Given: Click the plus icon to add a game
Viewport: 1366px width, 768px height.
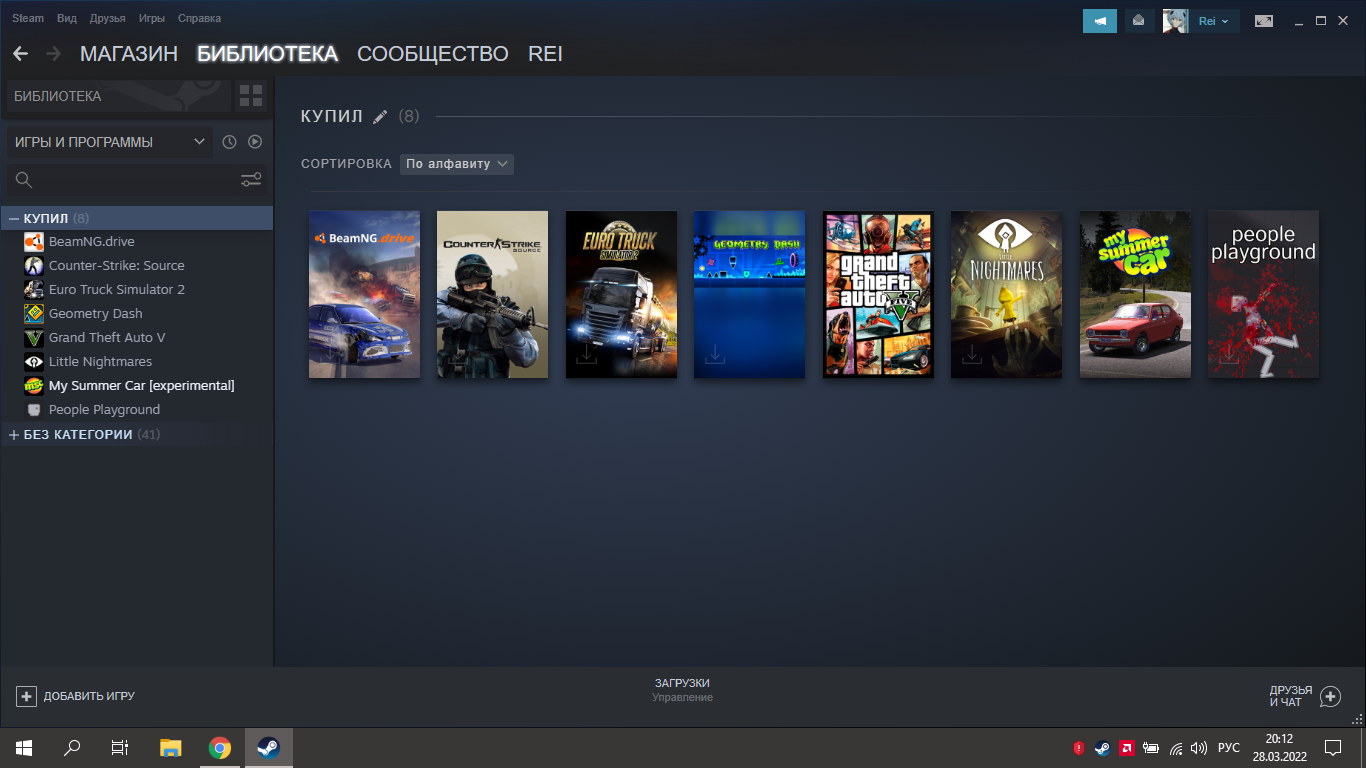Looking at the screenshot, I should tap(27, 696).
